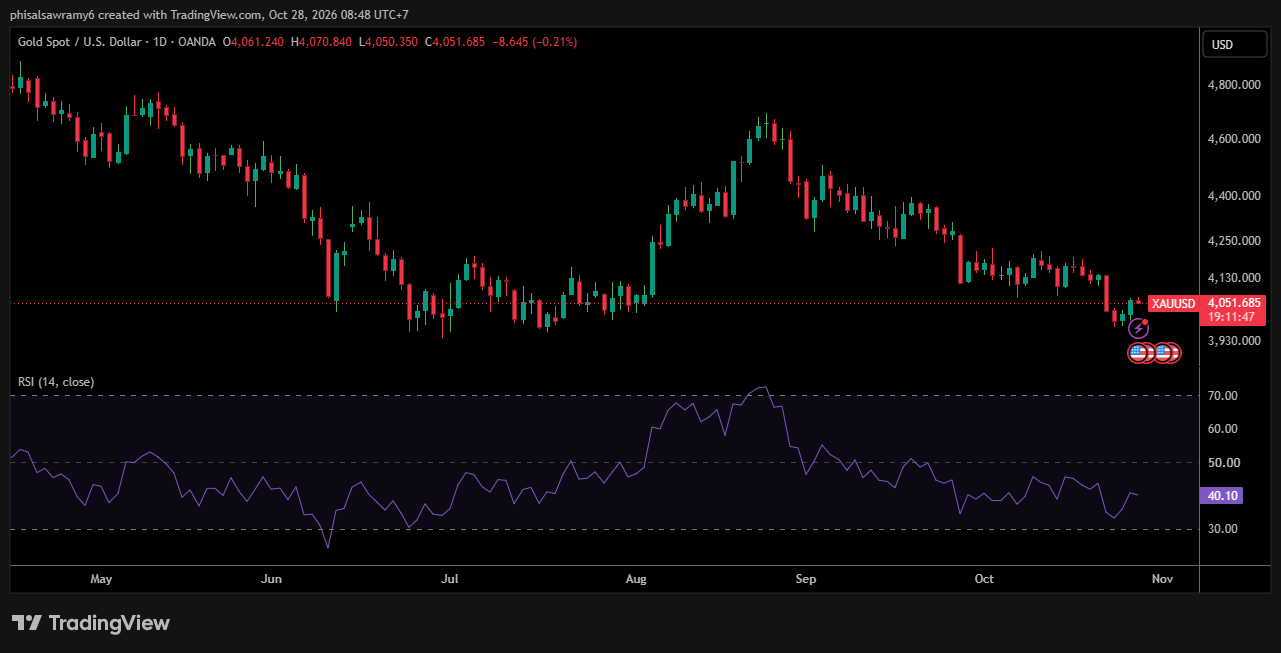
Task: Click the red XAUUSD symbol label on the chart
Action: [1173, 303]
